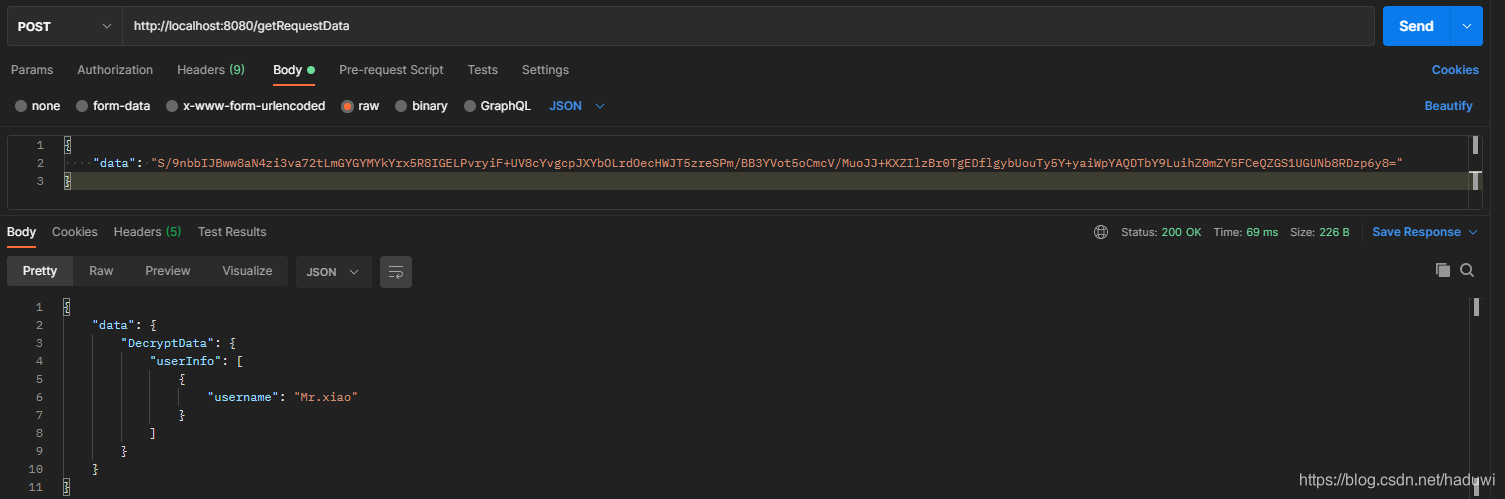Open the Pre-request Script tab
The image size is (1505, 499).
click(x=391, y=70)
